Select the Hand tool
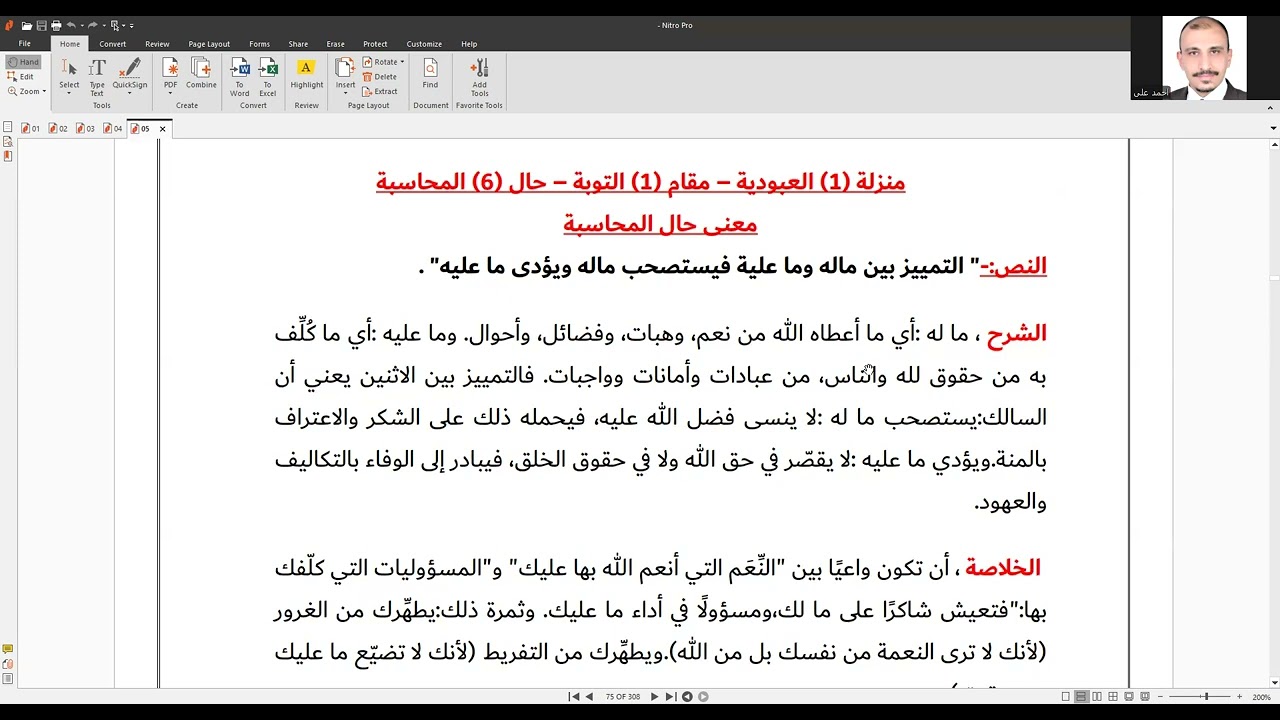 (23, 62)
